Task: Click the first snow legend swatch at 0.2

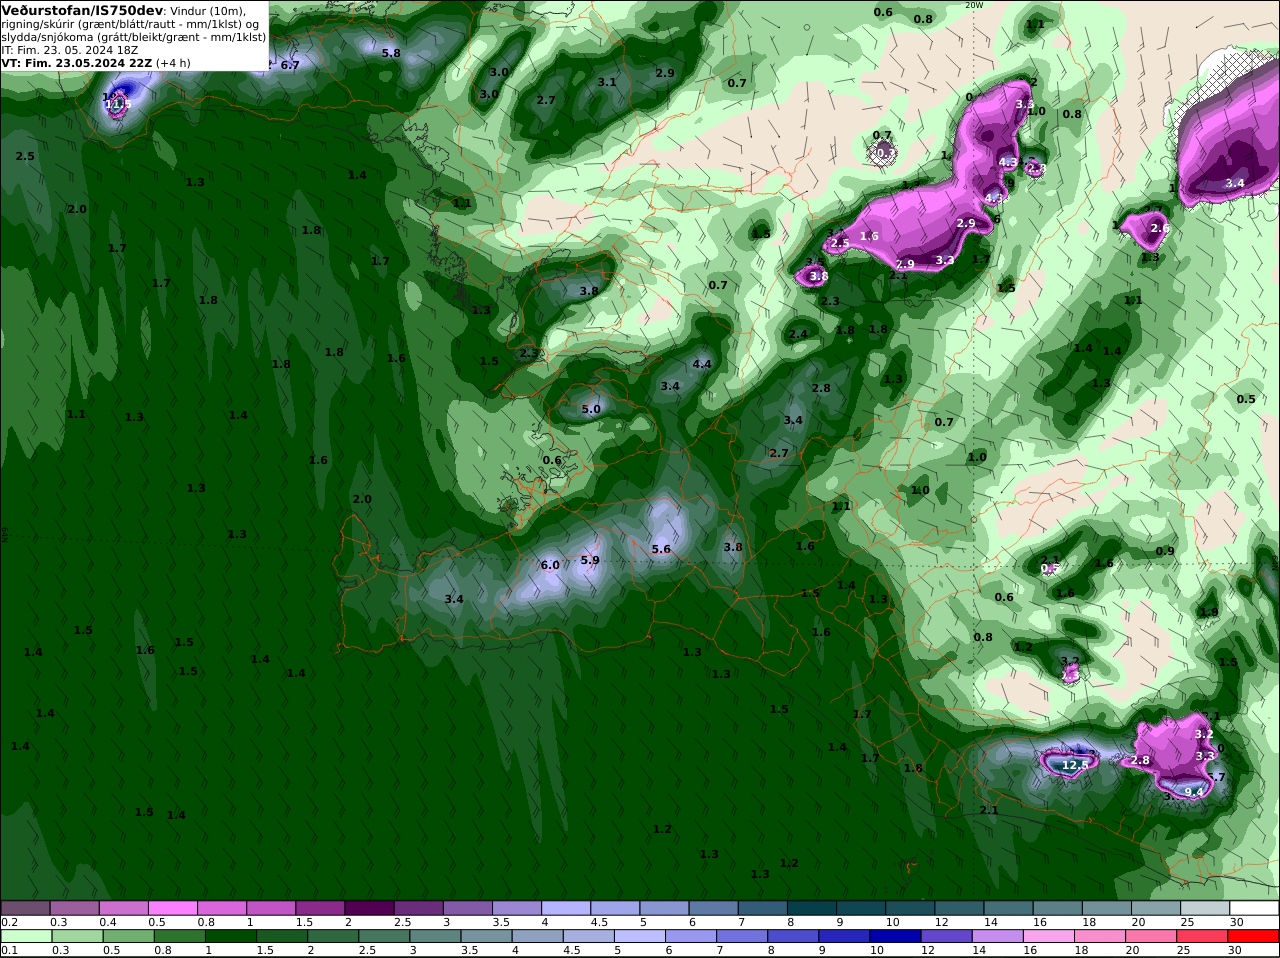Action: click(25, 908)
